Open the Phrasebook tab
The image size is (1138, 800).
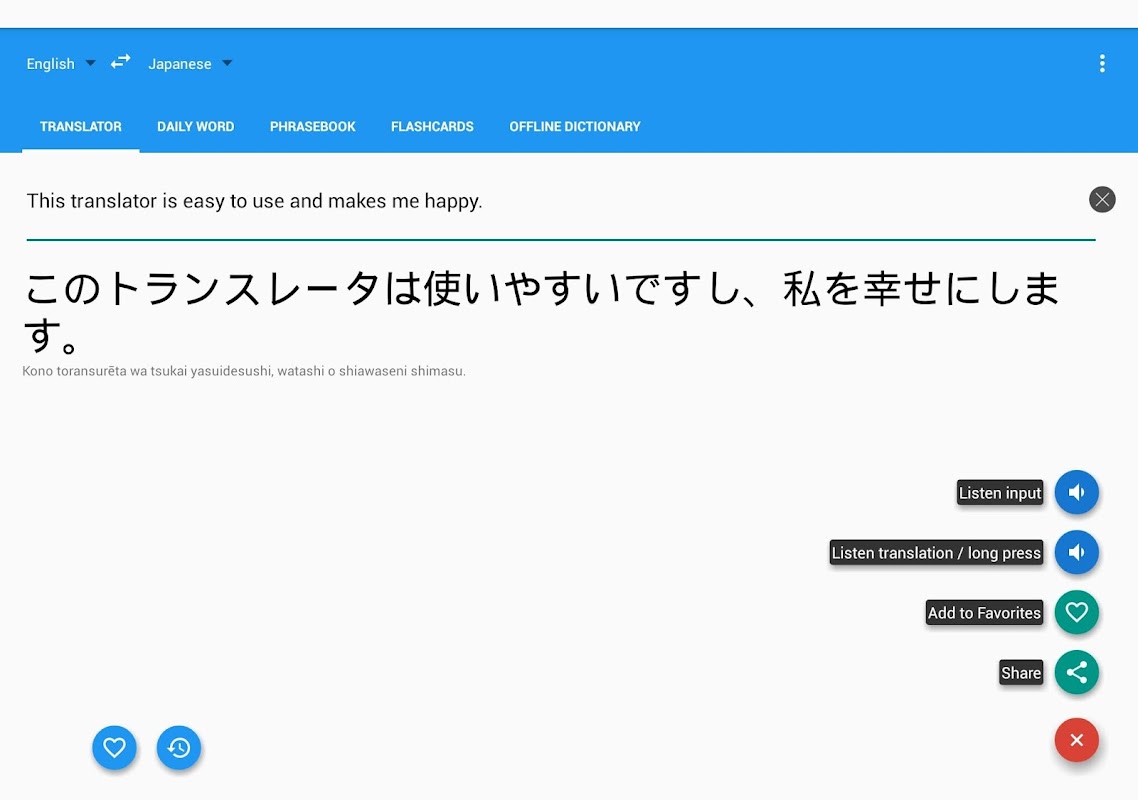point(313,126)
